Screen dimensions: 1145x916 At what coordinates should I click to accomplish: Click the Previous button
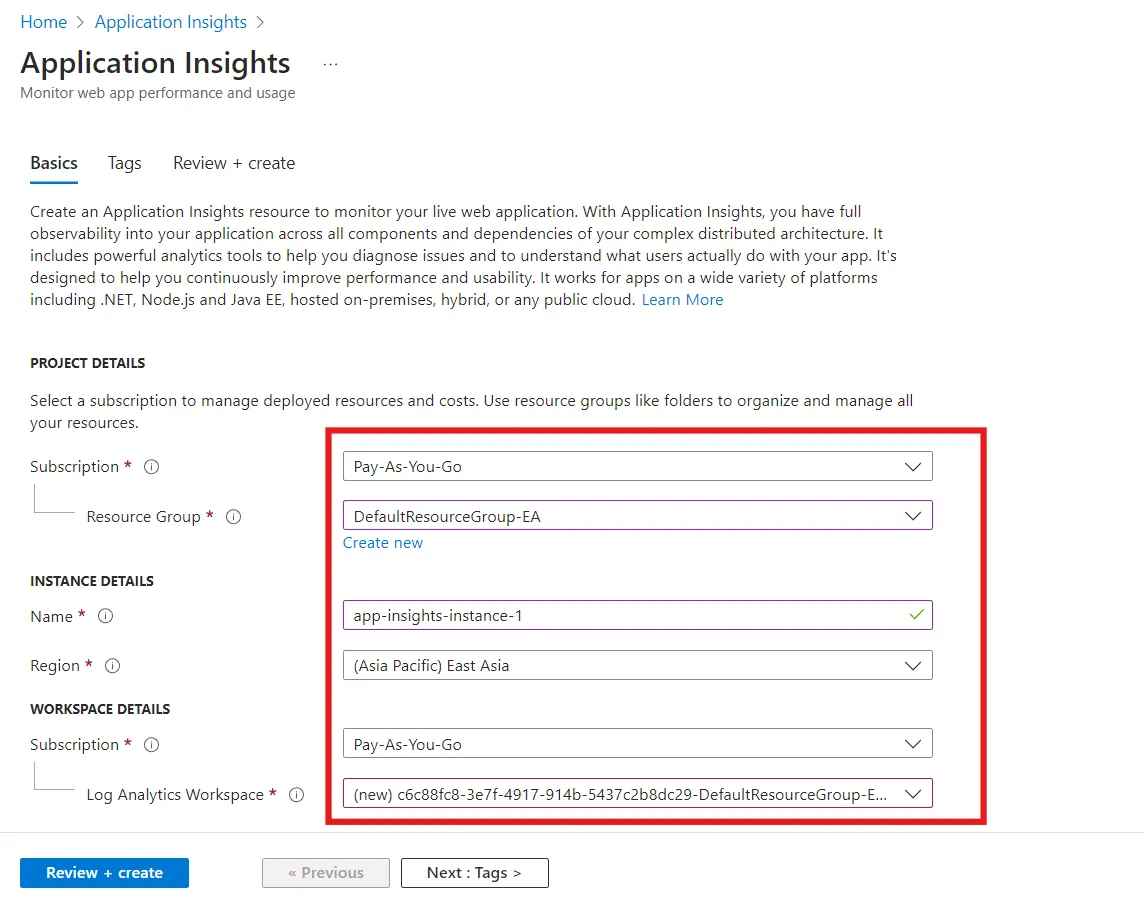326,873
